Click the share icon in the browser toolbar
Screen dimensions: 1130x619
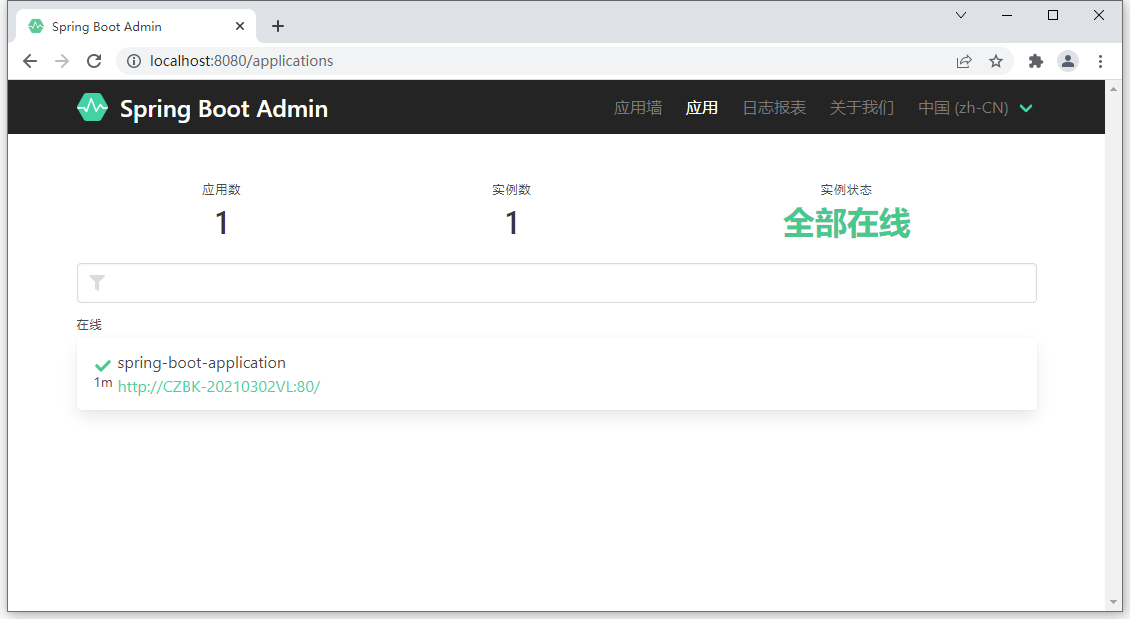pyautogui.click(x=963, y=61)
